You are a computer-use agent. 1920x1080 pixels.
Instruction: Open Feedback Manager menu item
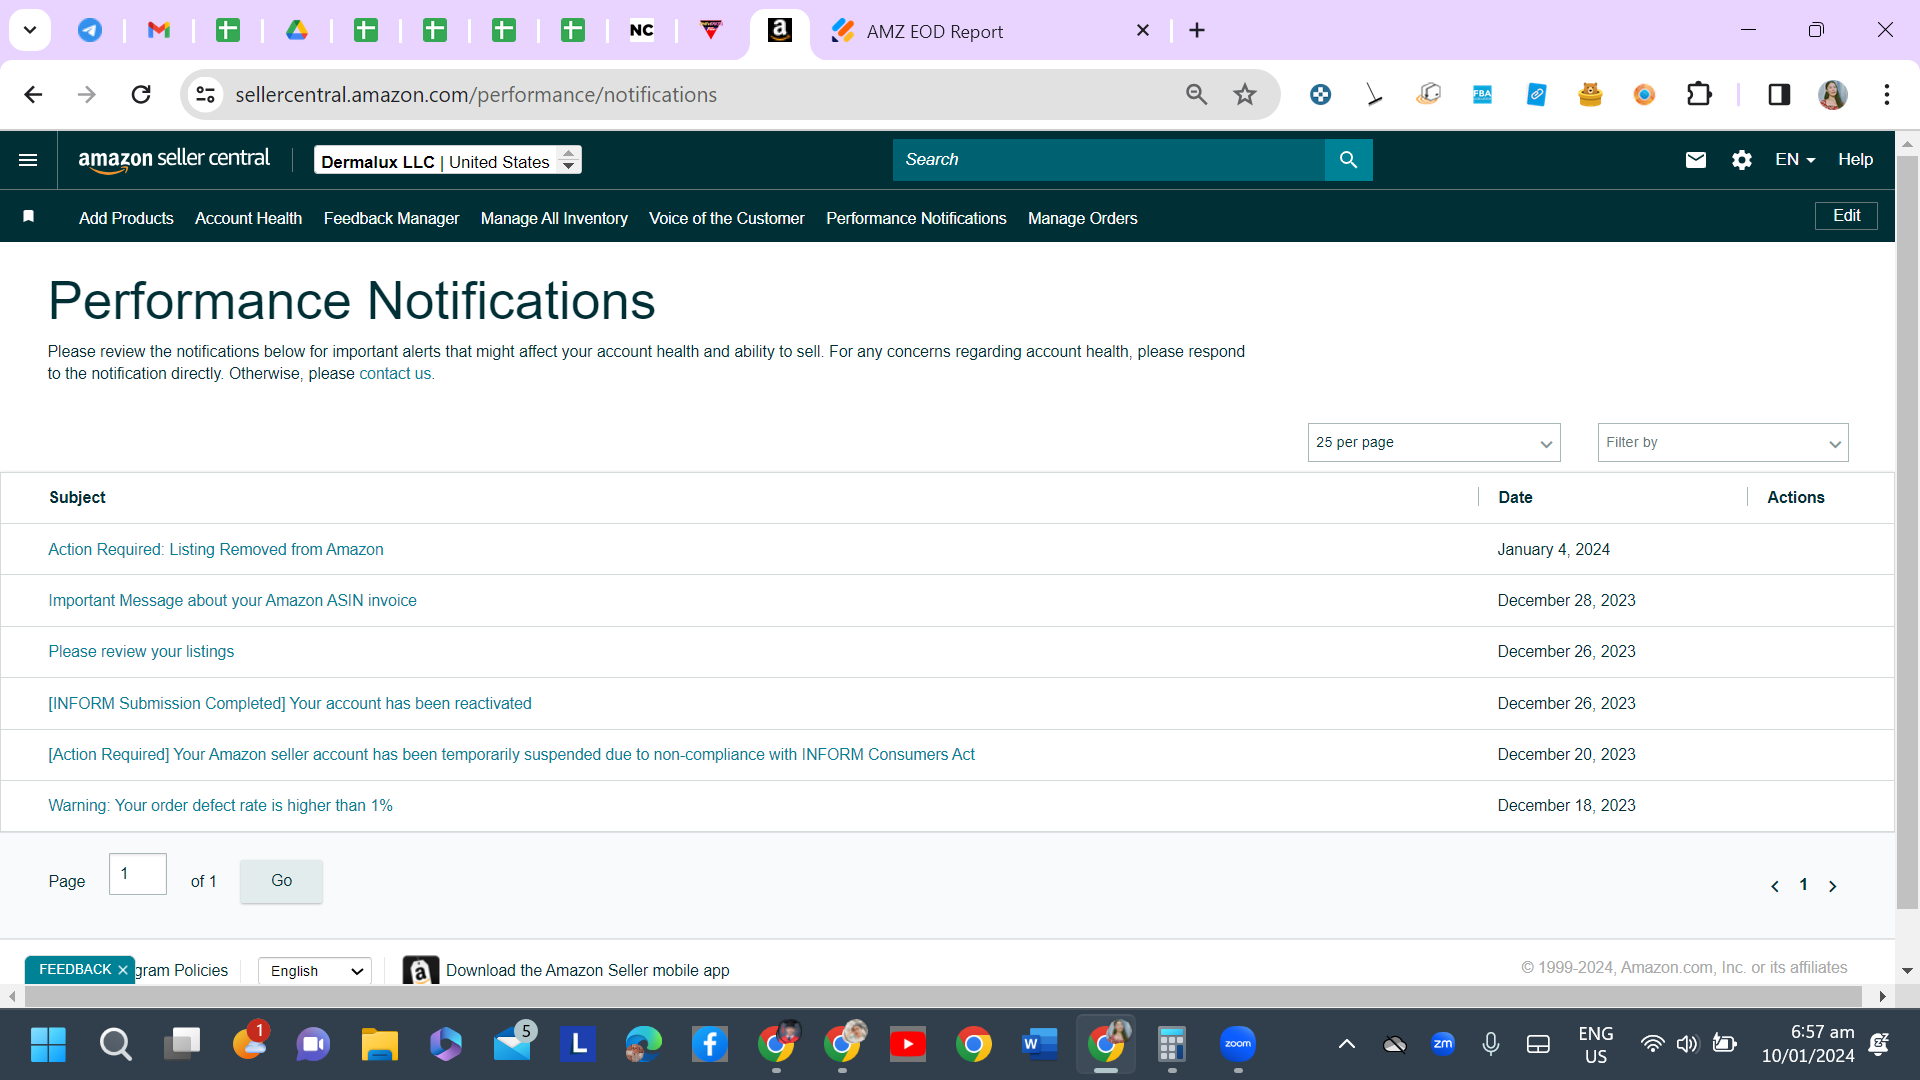pyautogui.click(x=391, y=218)
